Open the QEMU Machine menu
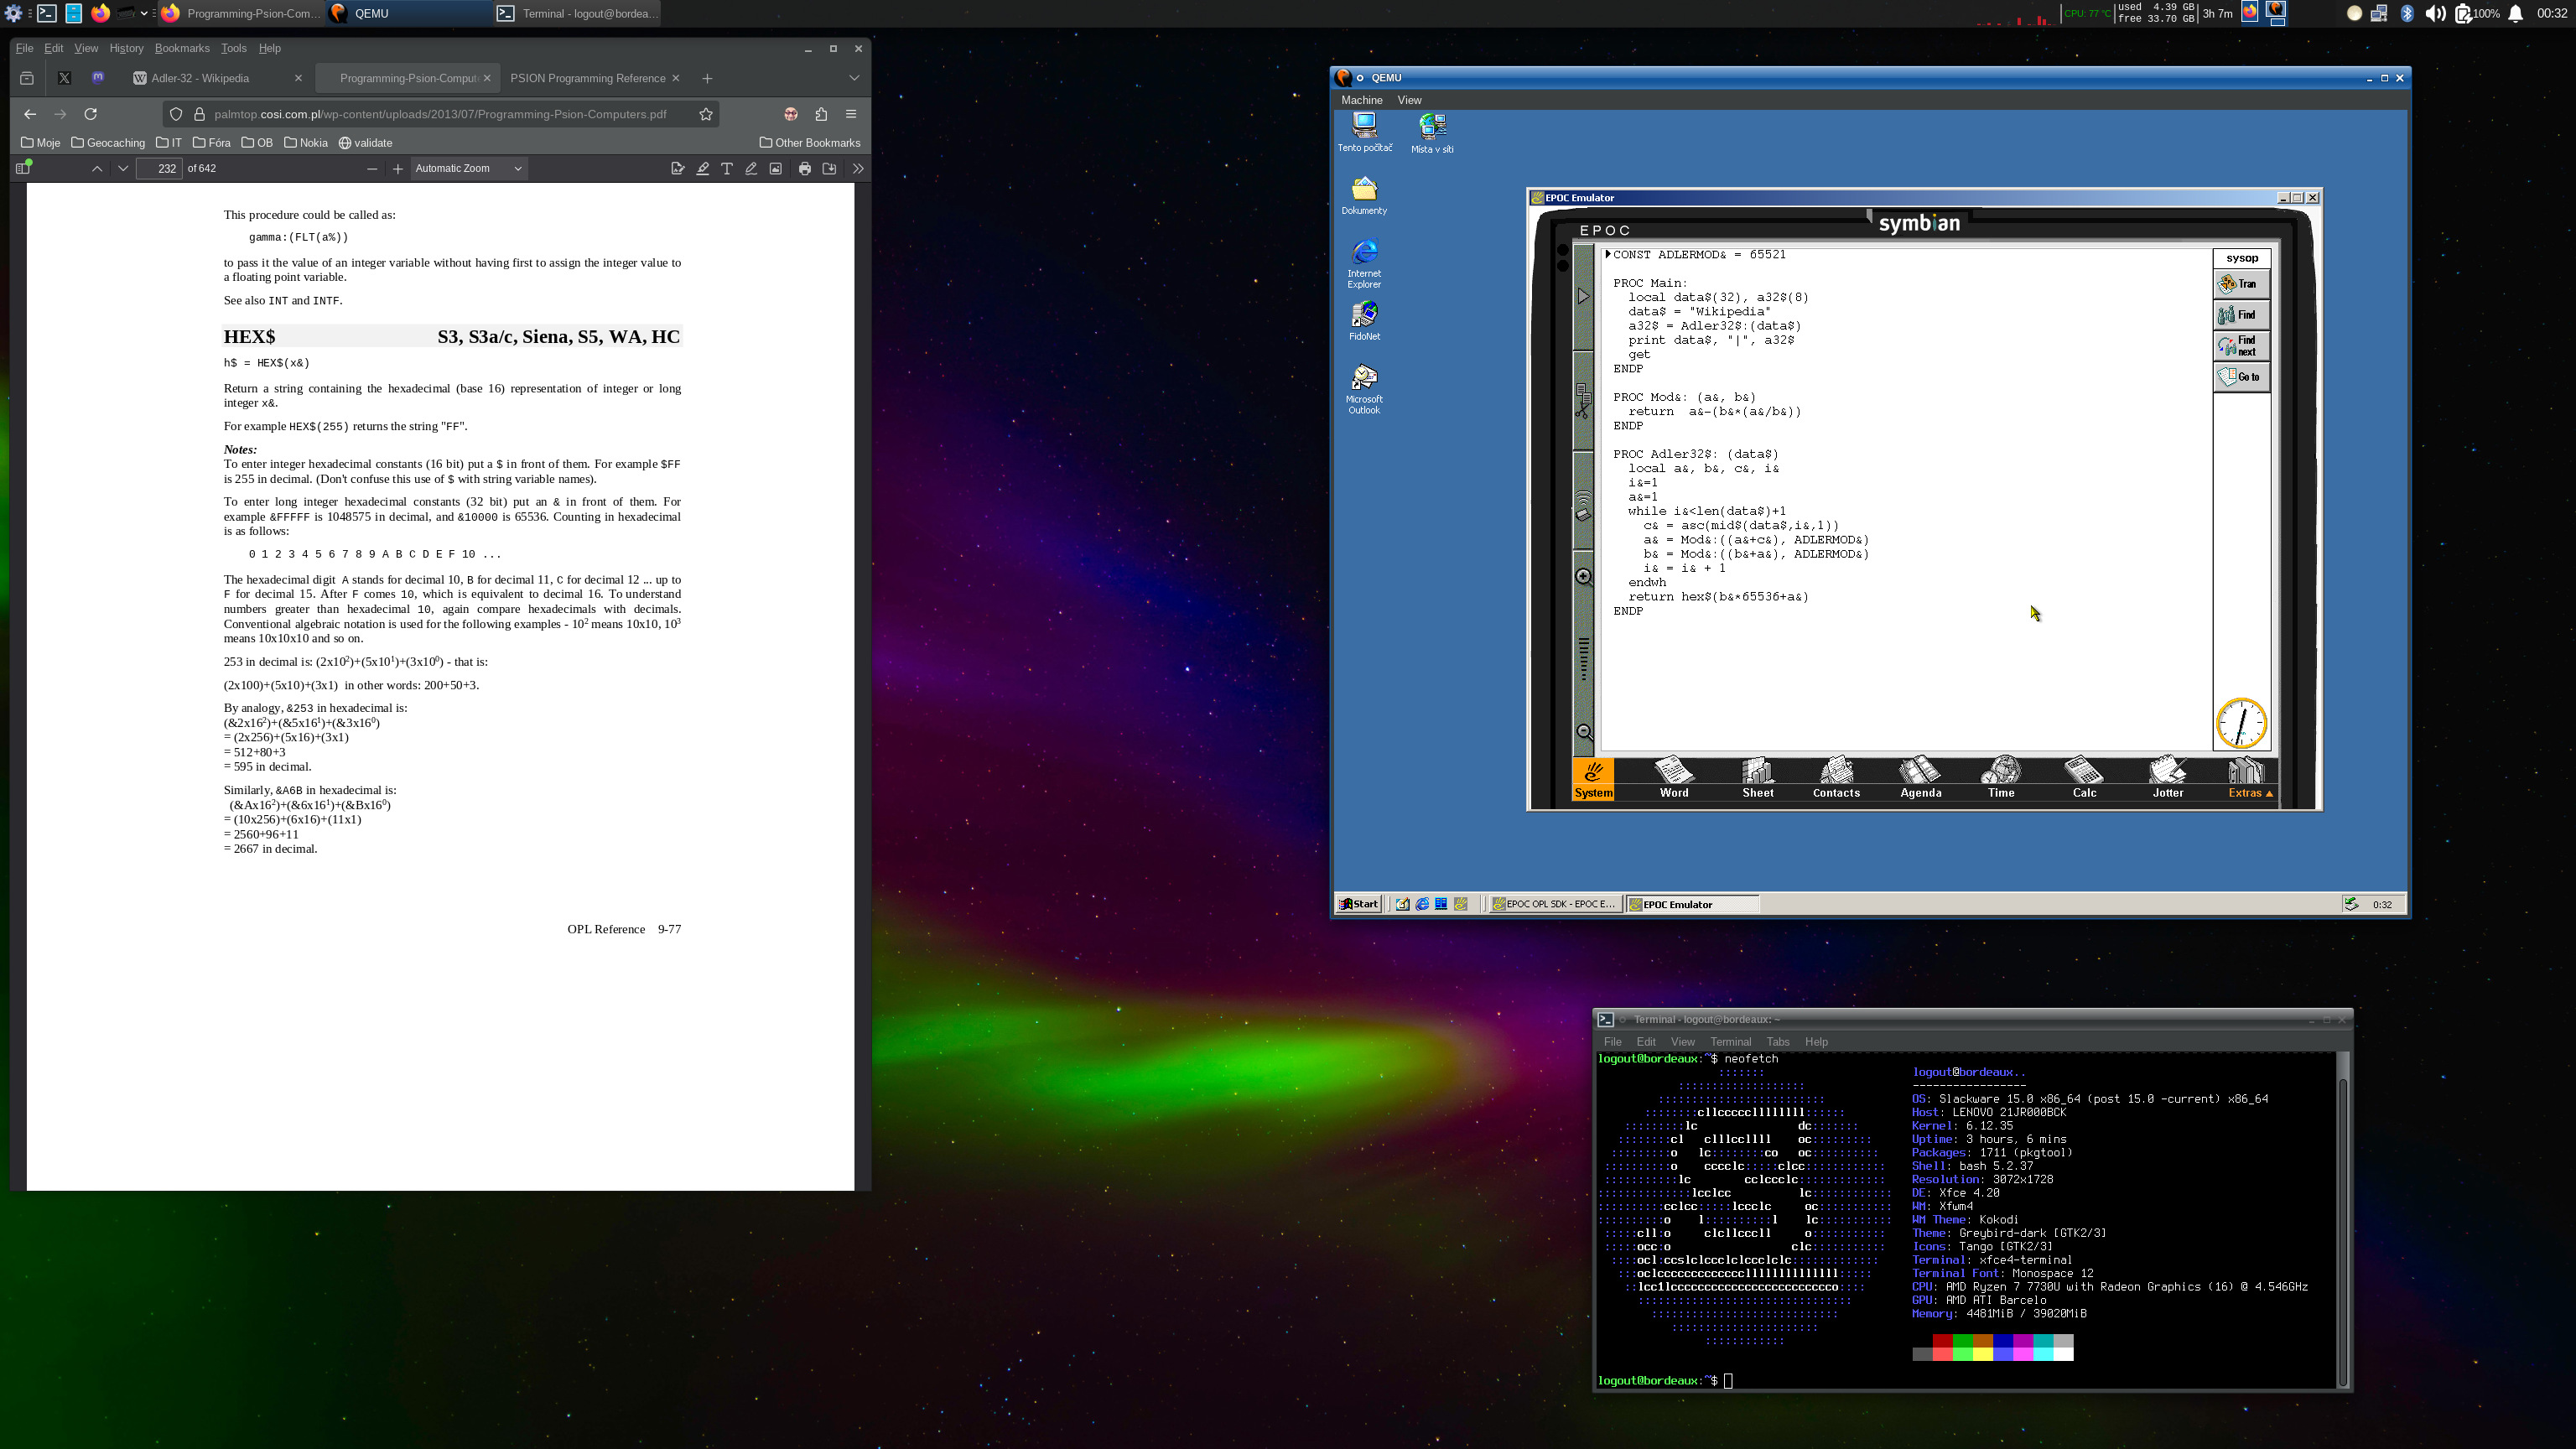Image resolution: width=2576 pixels, height=1449 pixels. (1361, 100)
